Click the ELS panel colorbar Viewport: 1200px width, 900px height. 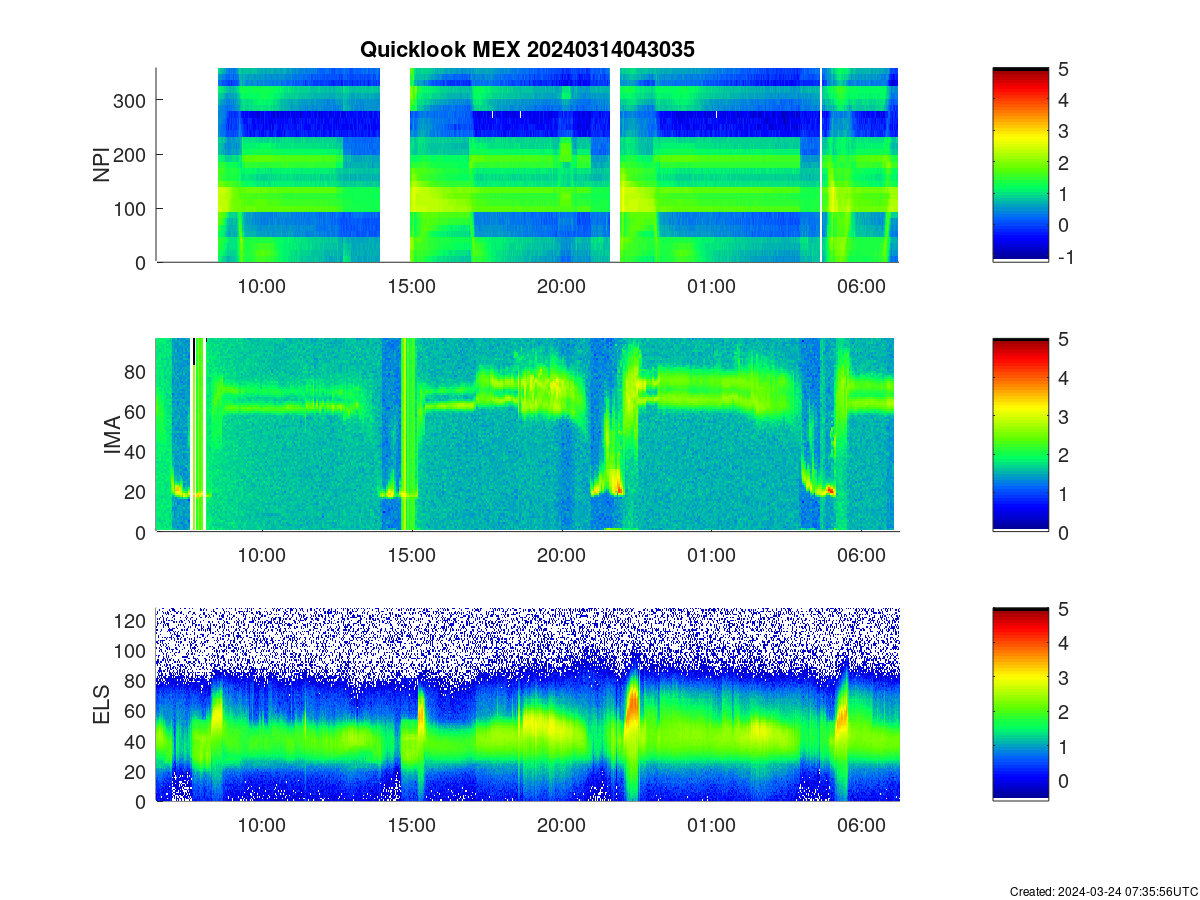[x=1021, y=704]
